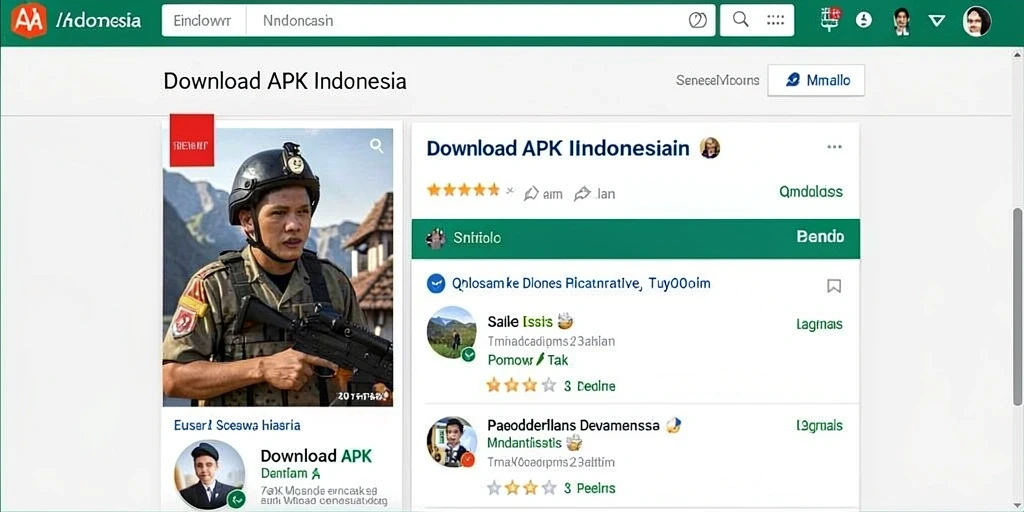The image size is (1024, 512).
Task: Click emoji icon after Saile Issis
Action: point(565,321)
